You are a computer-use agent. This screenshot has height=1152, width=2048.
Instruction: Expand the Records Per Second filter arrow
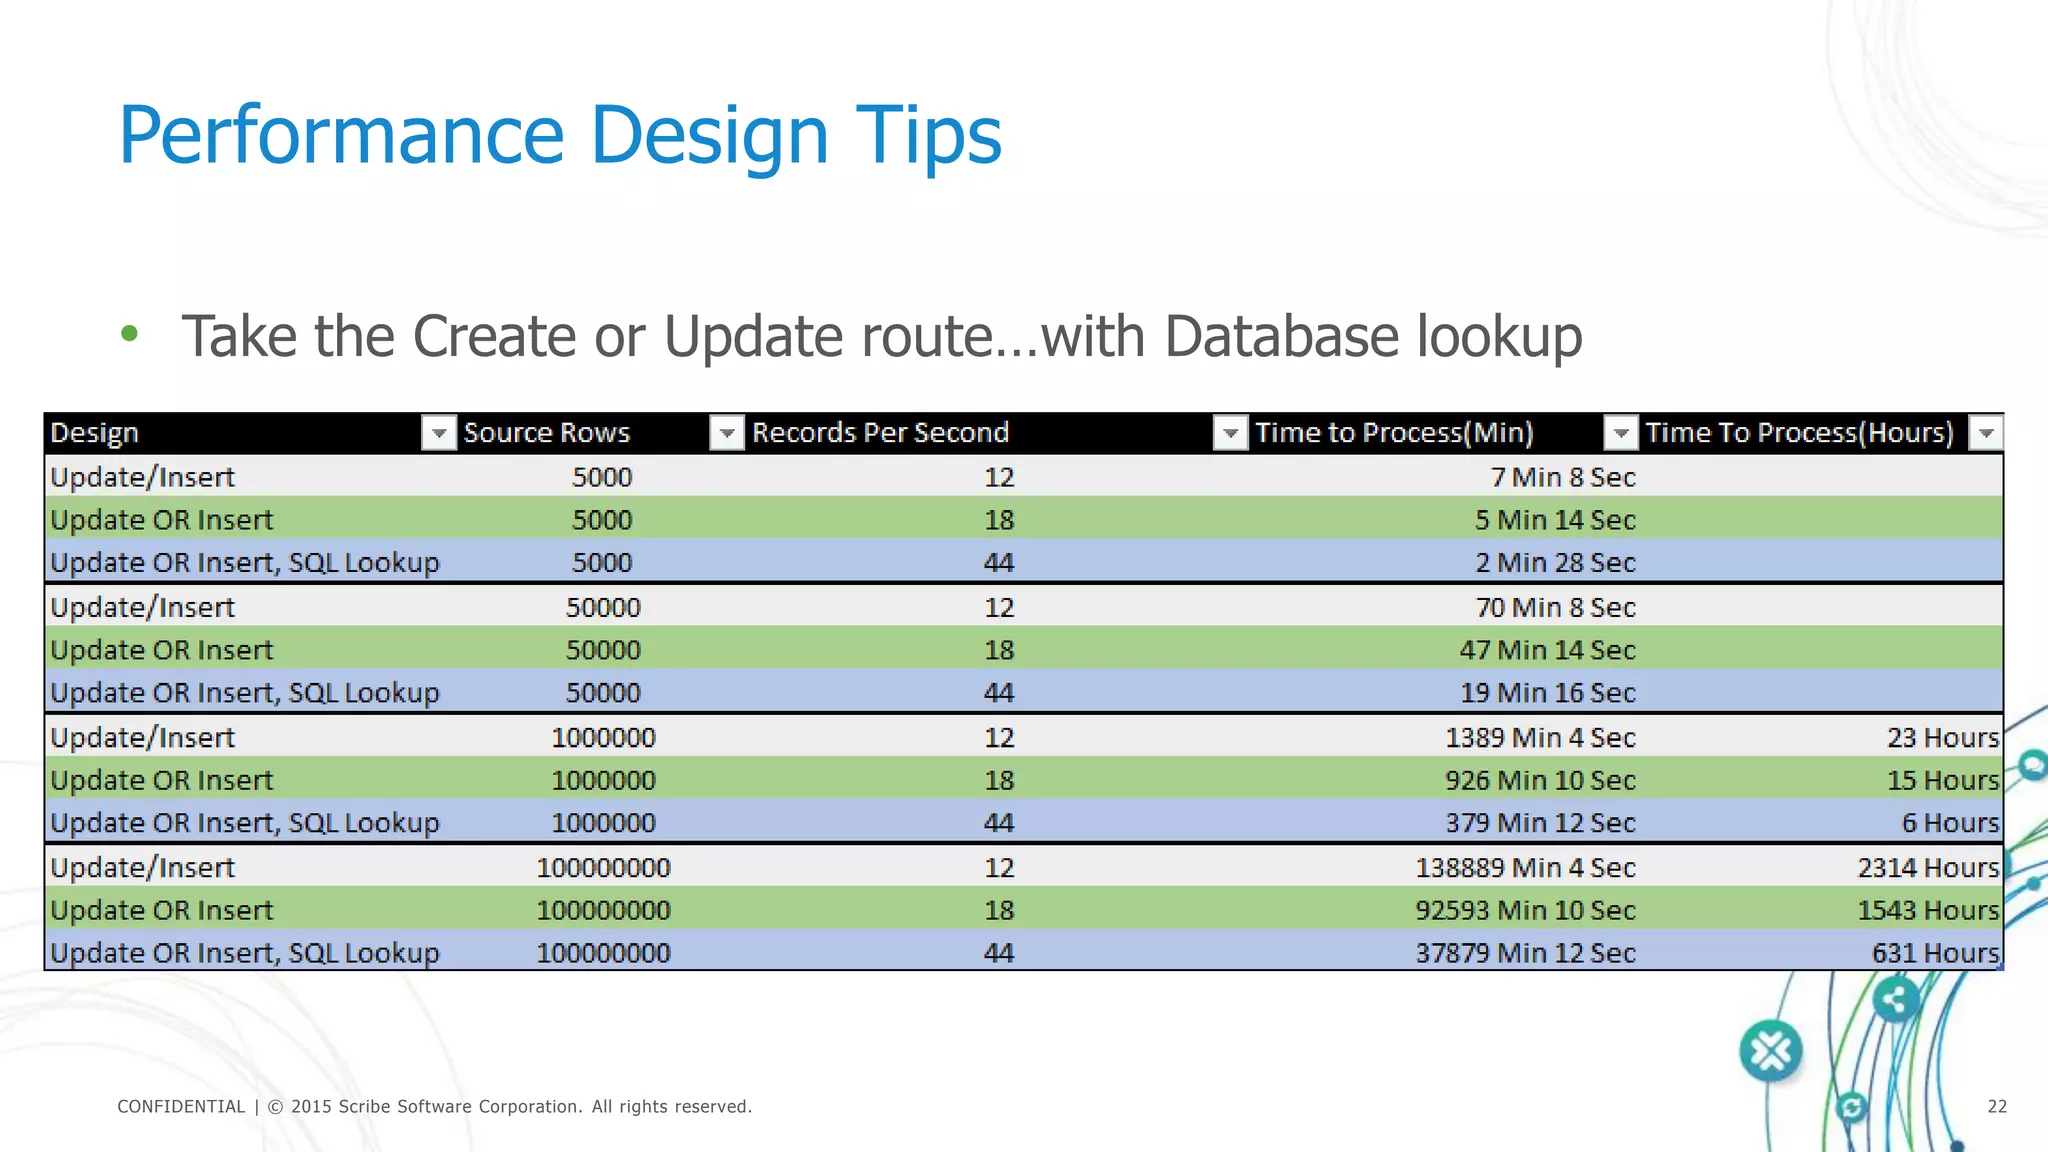pyautogui.click(x=1230, y=433)
